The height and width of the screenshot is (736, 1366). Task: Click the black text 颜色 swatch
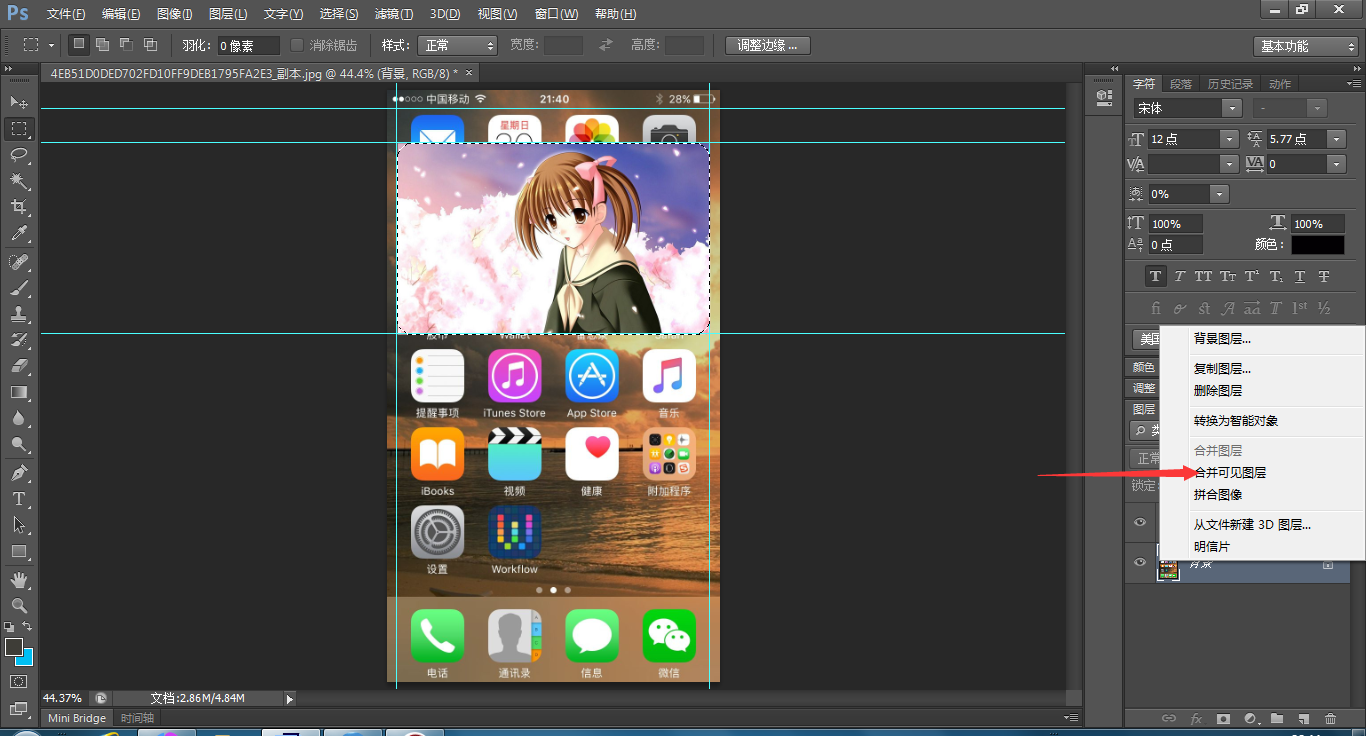tap(1317, 245)
